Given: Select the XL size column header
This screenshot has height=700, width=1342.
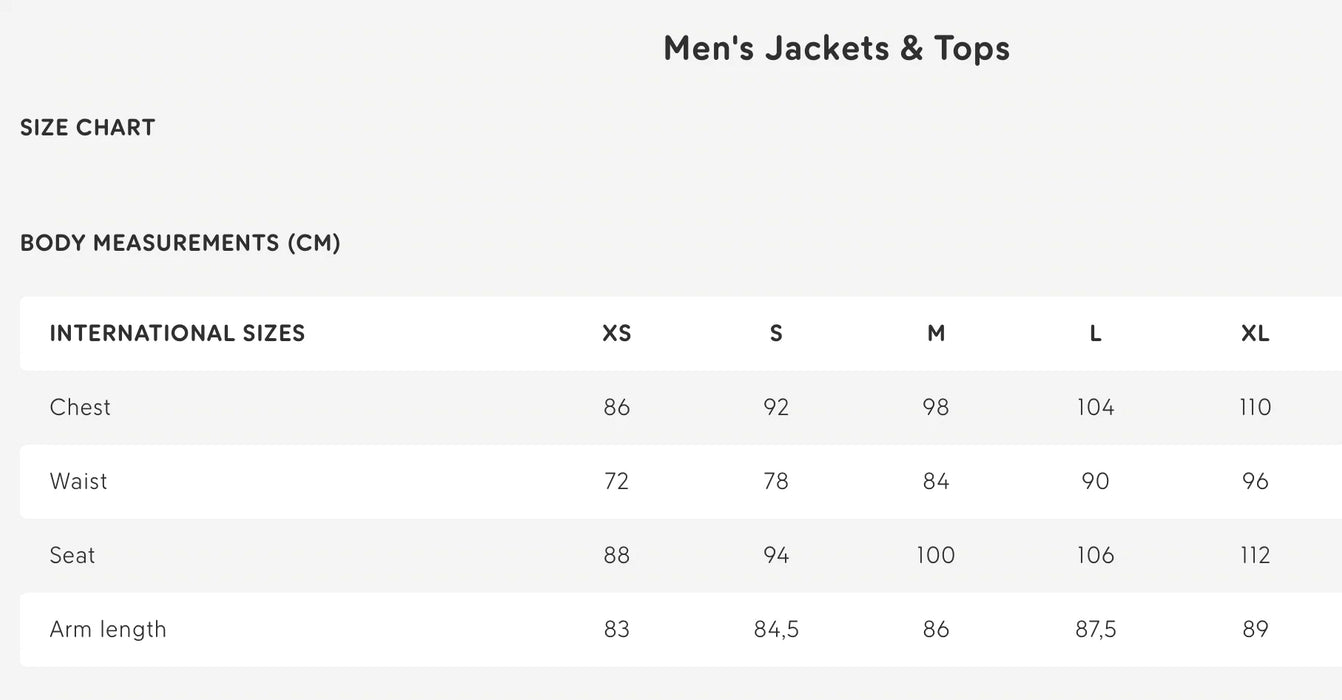Looking at the screenshot, I should click(1255, 334).
